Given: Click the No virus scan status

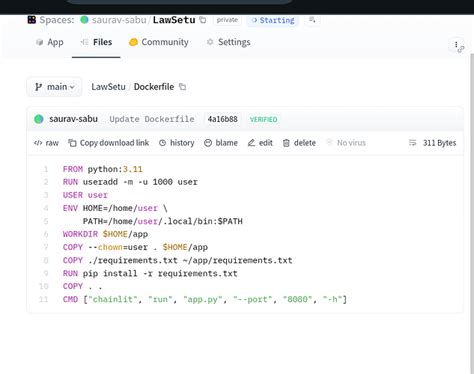Looking at the screenshot, I should (x=346, y=143).
